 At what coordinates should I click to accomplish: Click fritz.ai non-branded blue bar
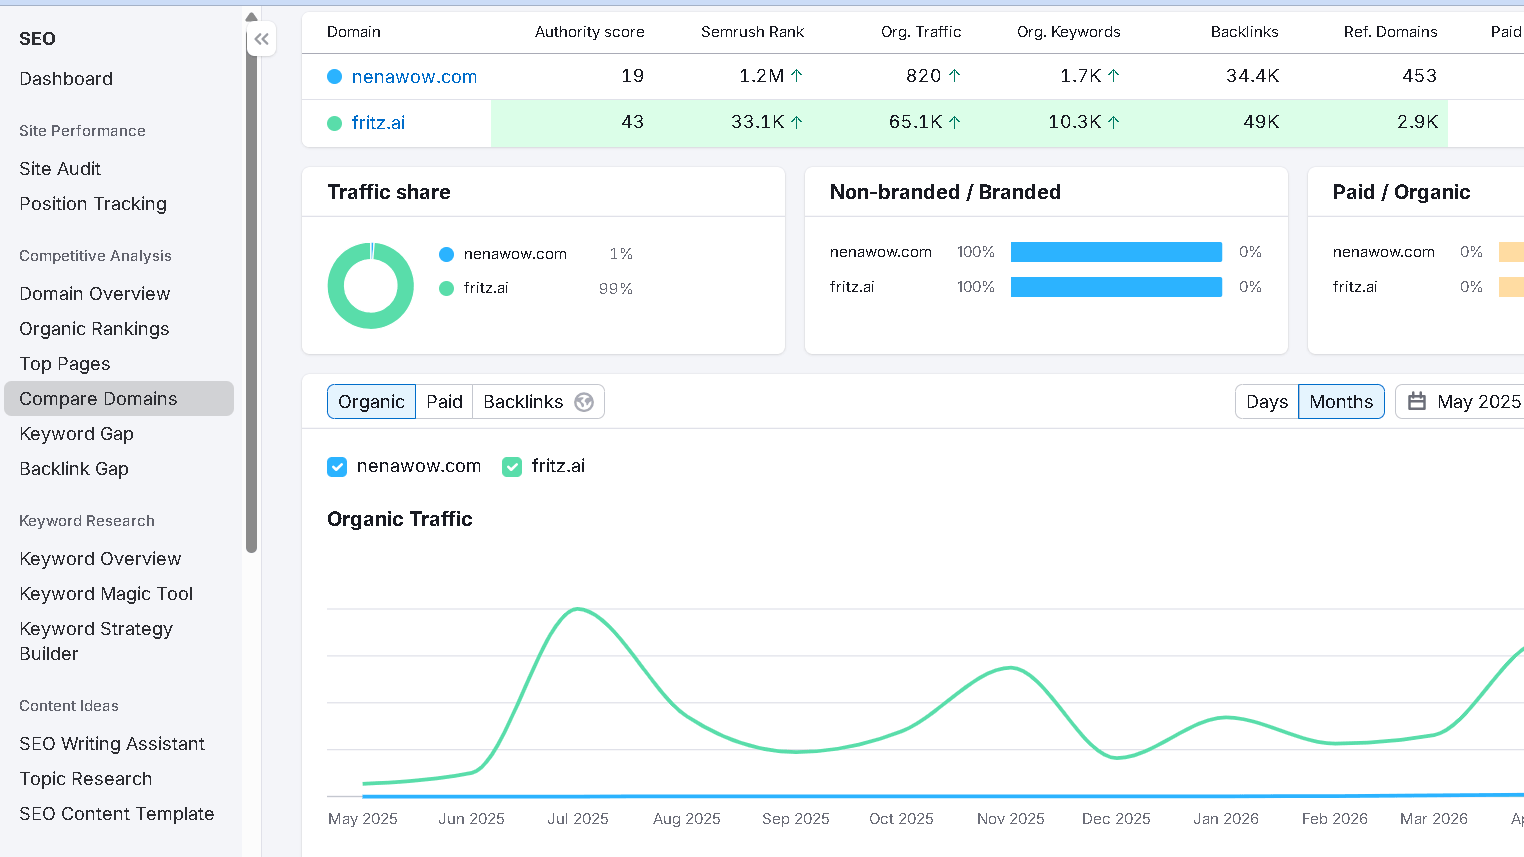[1116, 287]
